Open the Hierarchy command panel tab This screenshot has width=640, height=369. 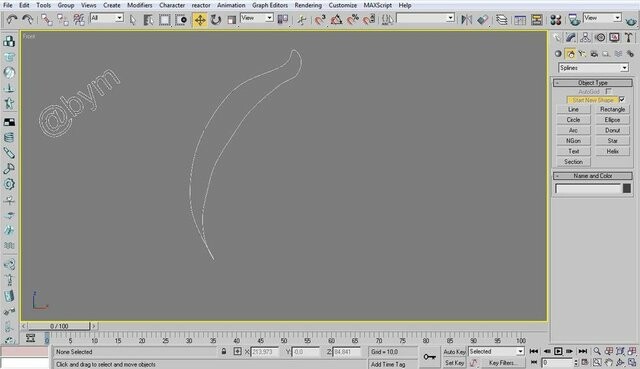pos(585,38)
